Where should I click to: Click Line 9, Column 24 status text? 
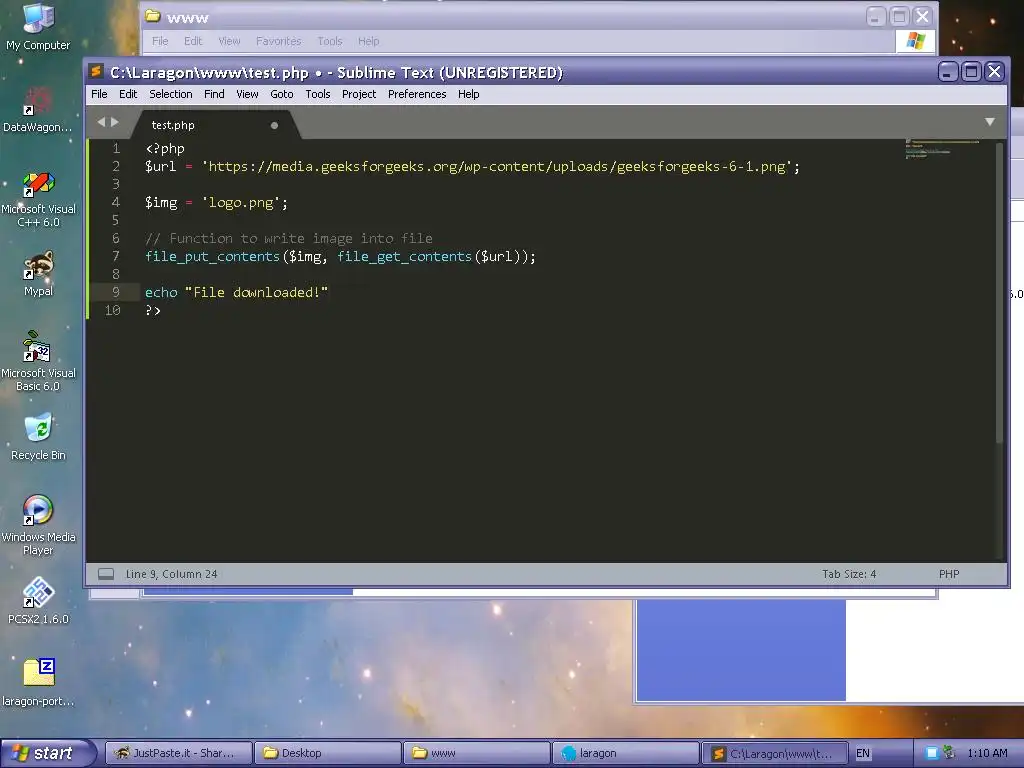click(x=171, y=574)
